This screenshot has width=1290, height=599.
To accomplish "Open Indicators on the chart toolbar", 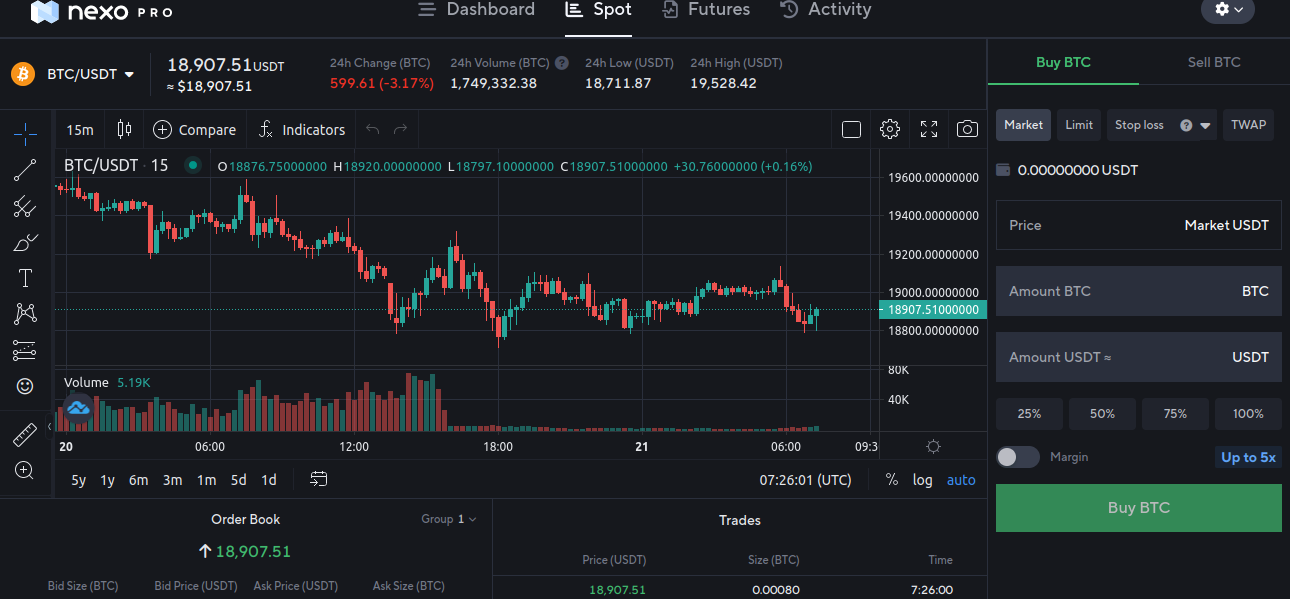I will click(301, 129).
